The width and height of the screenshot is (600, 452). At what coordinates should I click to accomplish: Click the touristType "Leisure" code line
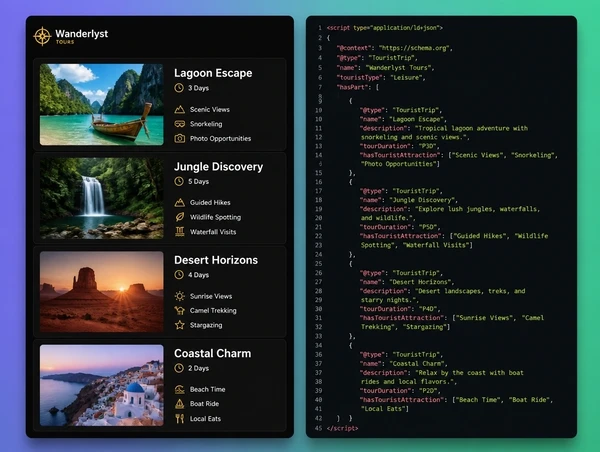[381, 78]
